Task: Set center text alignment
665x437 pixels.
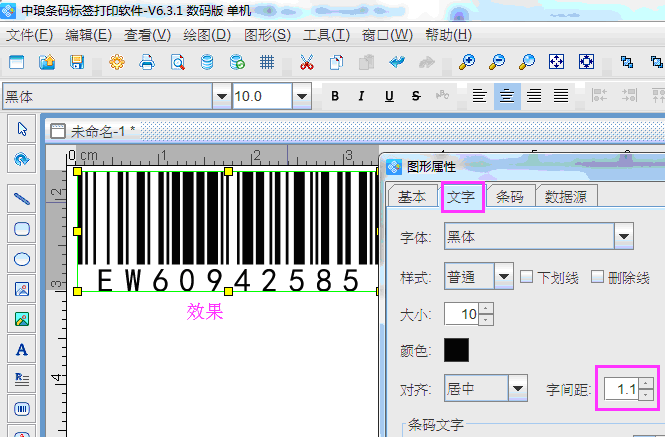Action: 507,96
